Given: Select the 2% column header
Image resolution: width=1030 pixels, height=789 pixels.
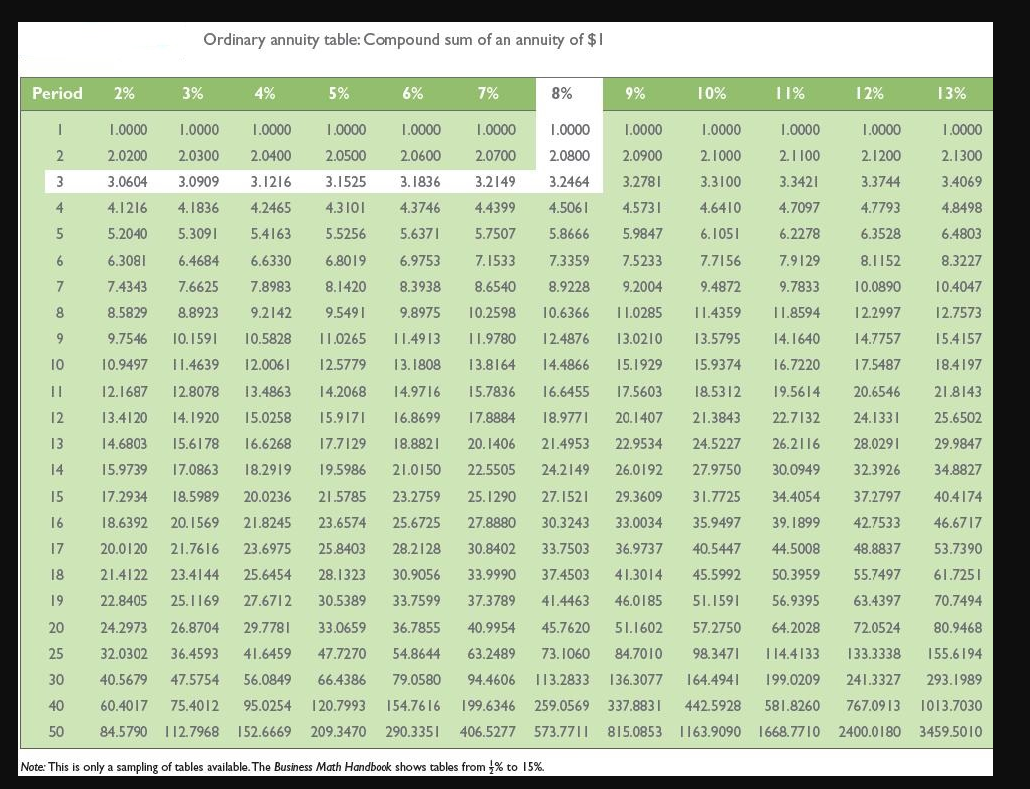Looking at the screenshot, I should coord(124,93).
